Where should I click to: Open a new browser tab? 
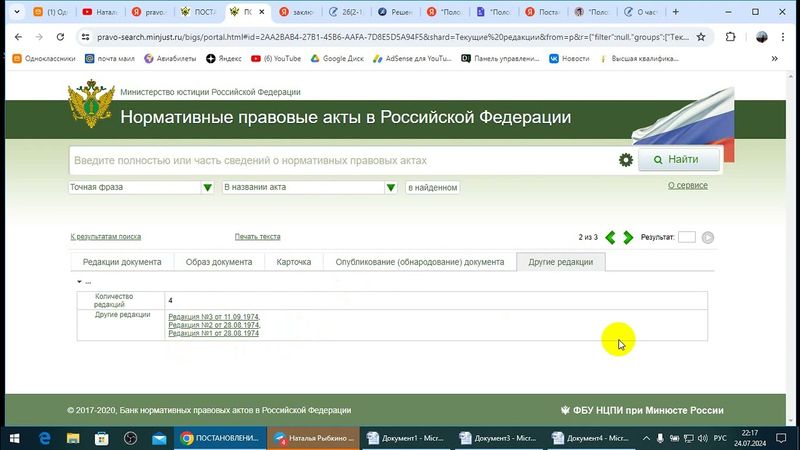(676, 12)
